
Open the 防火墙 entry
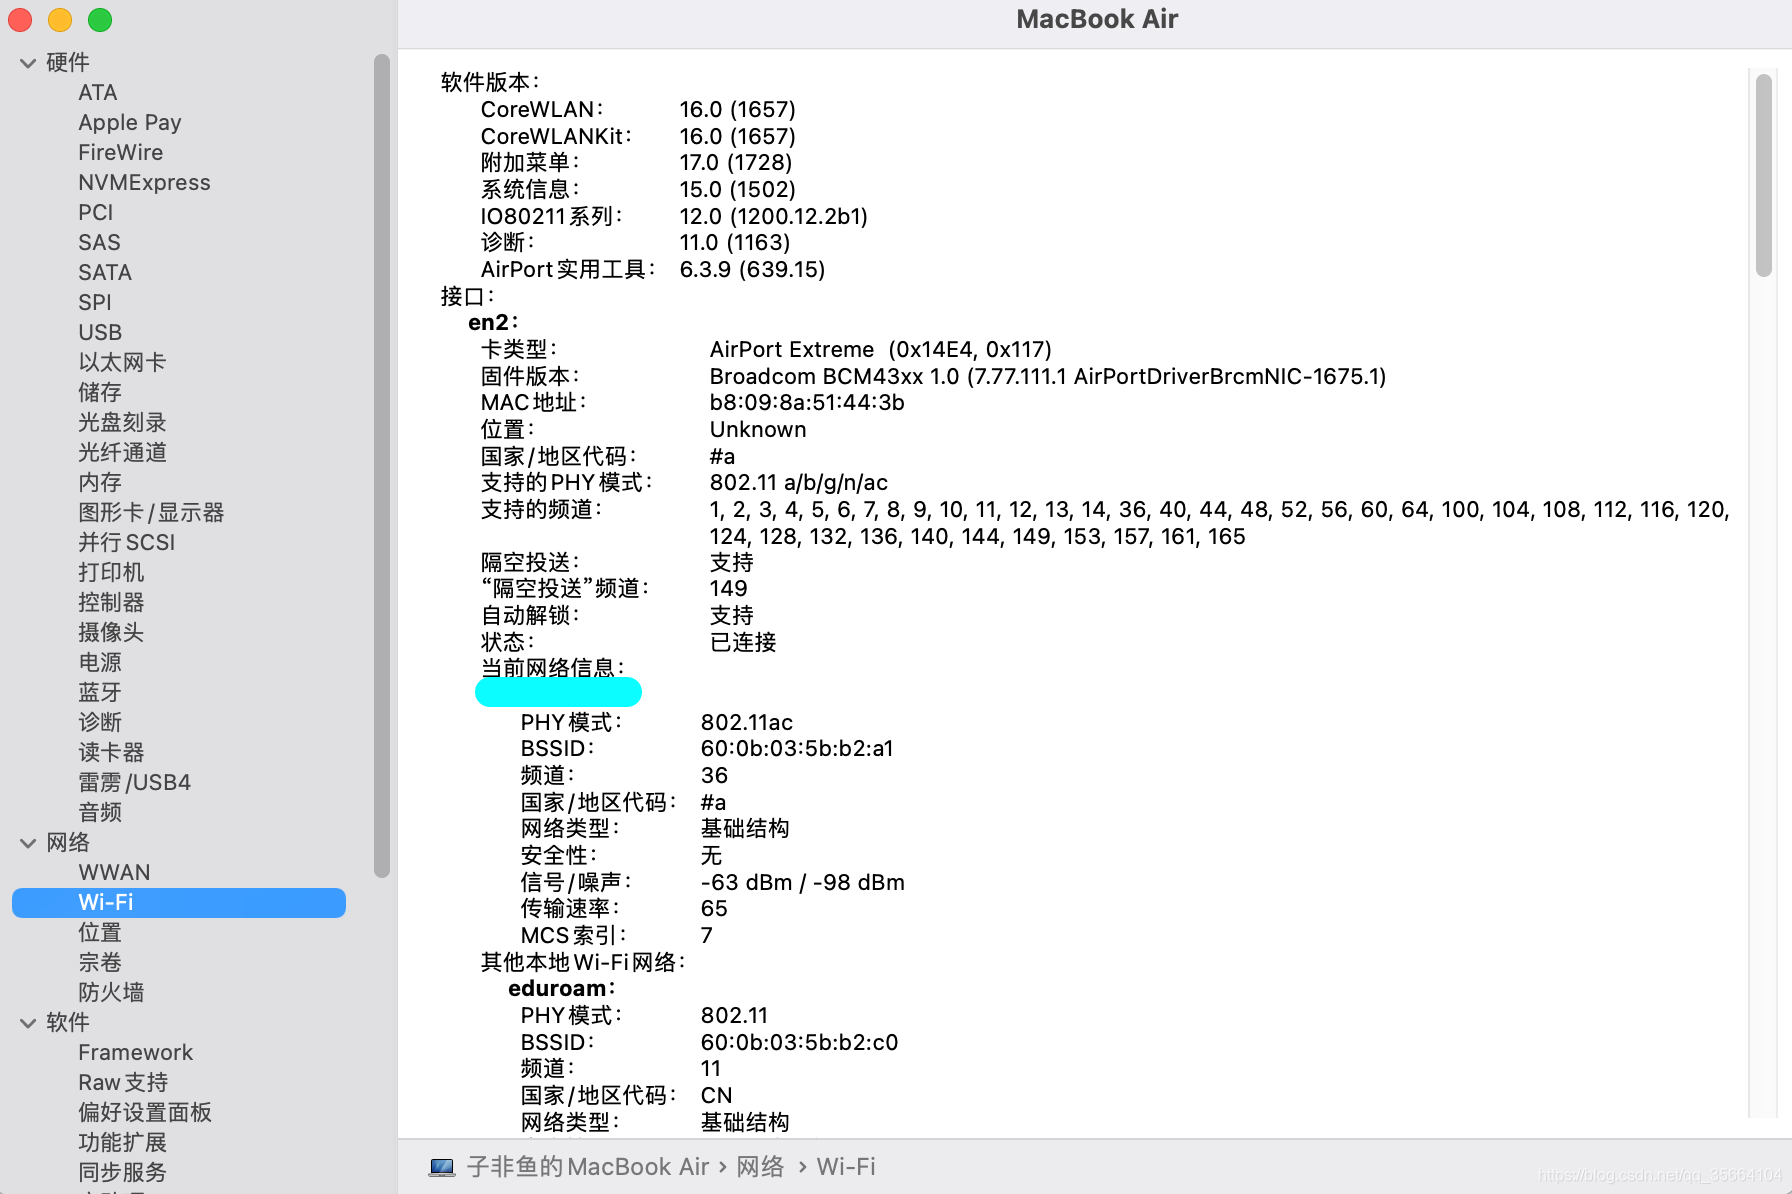pyautogui.click(x=111, y=993)
